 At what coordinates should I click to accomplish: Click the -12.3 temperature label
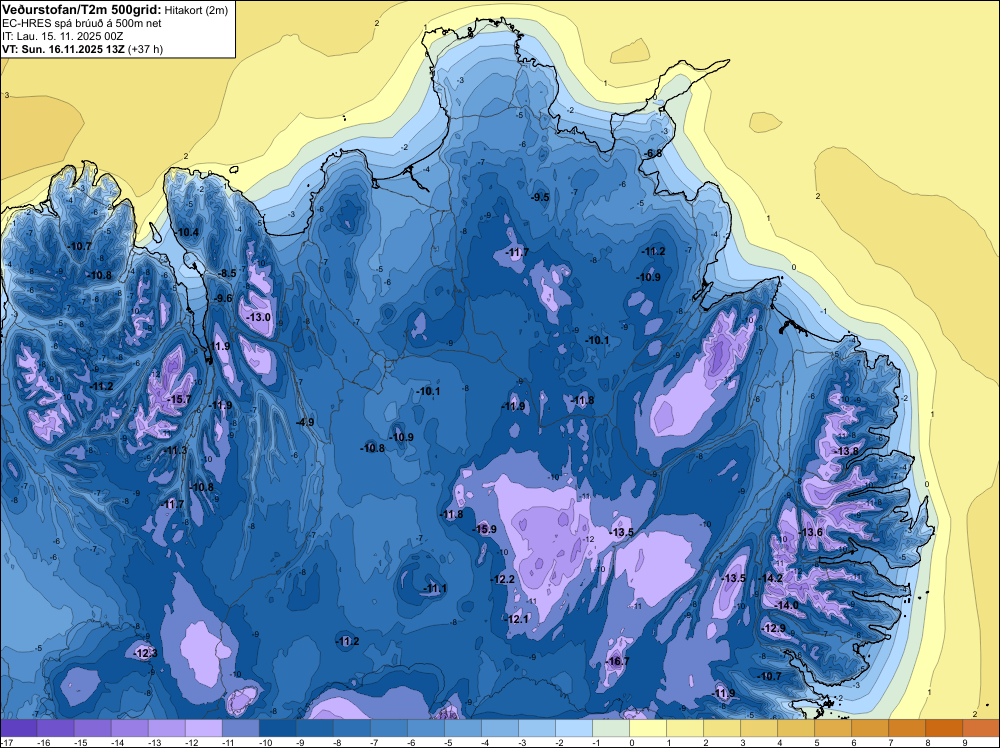pos(145,653)
